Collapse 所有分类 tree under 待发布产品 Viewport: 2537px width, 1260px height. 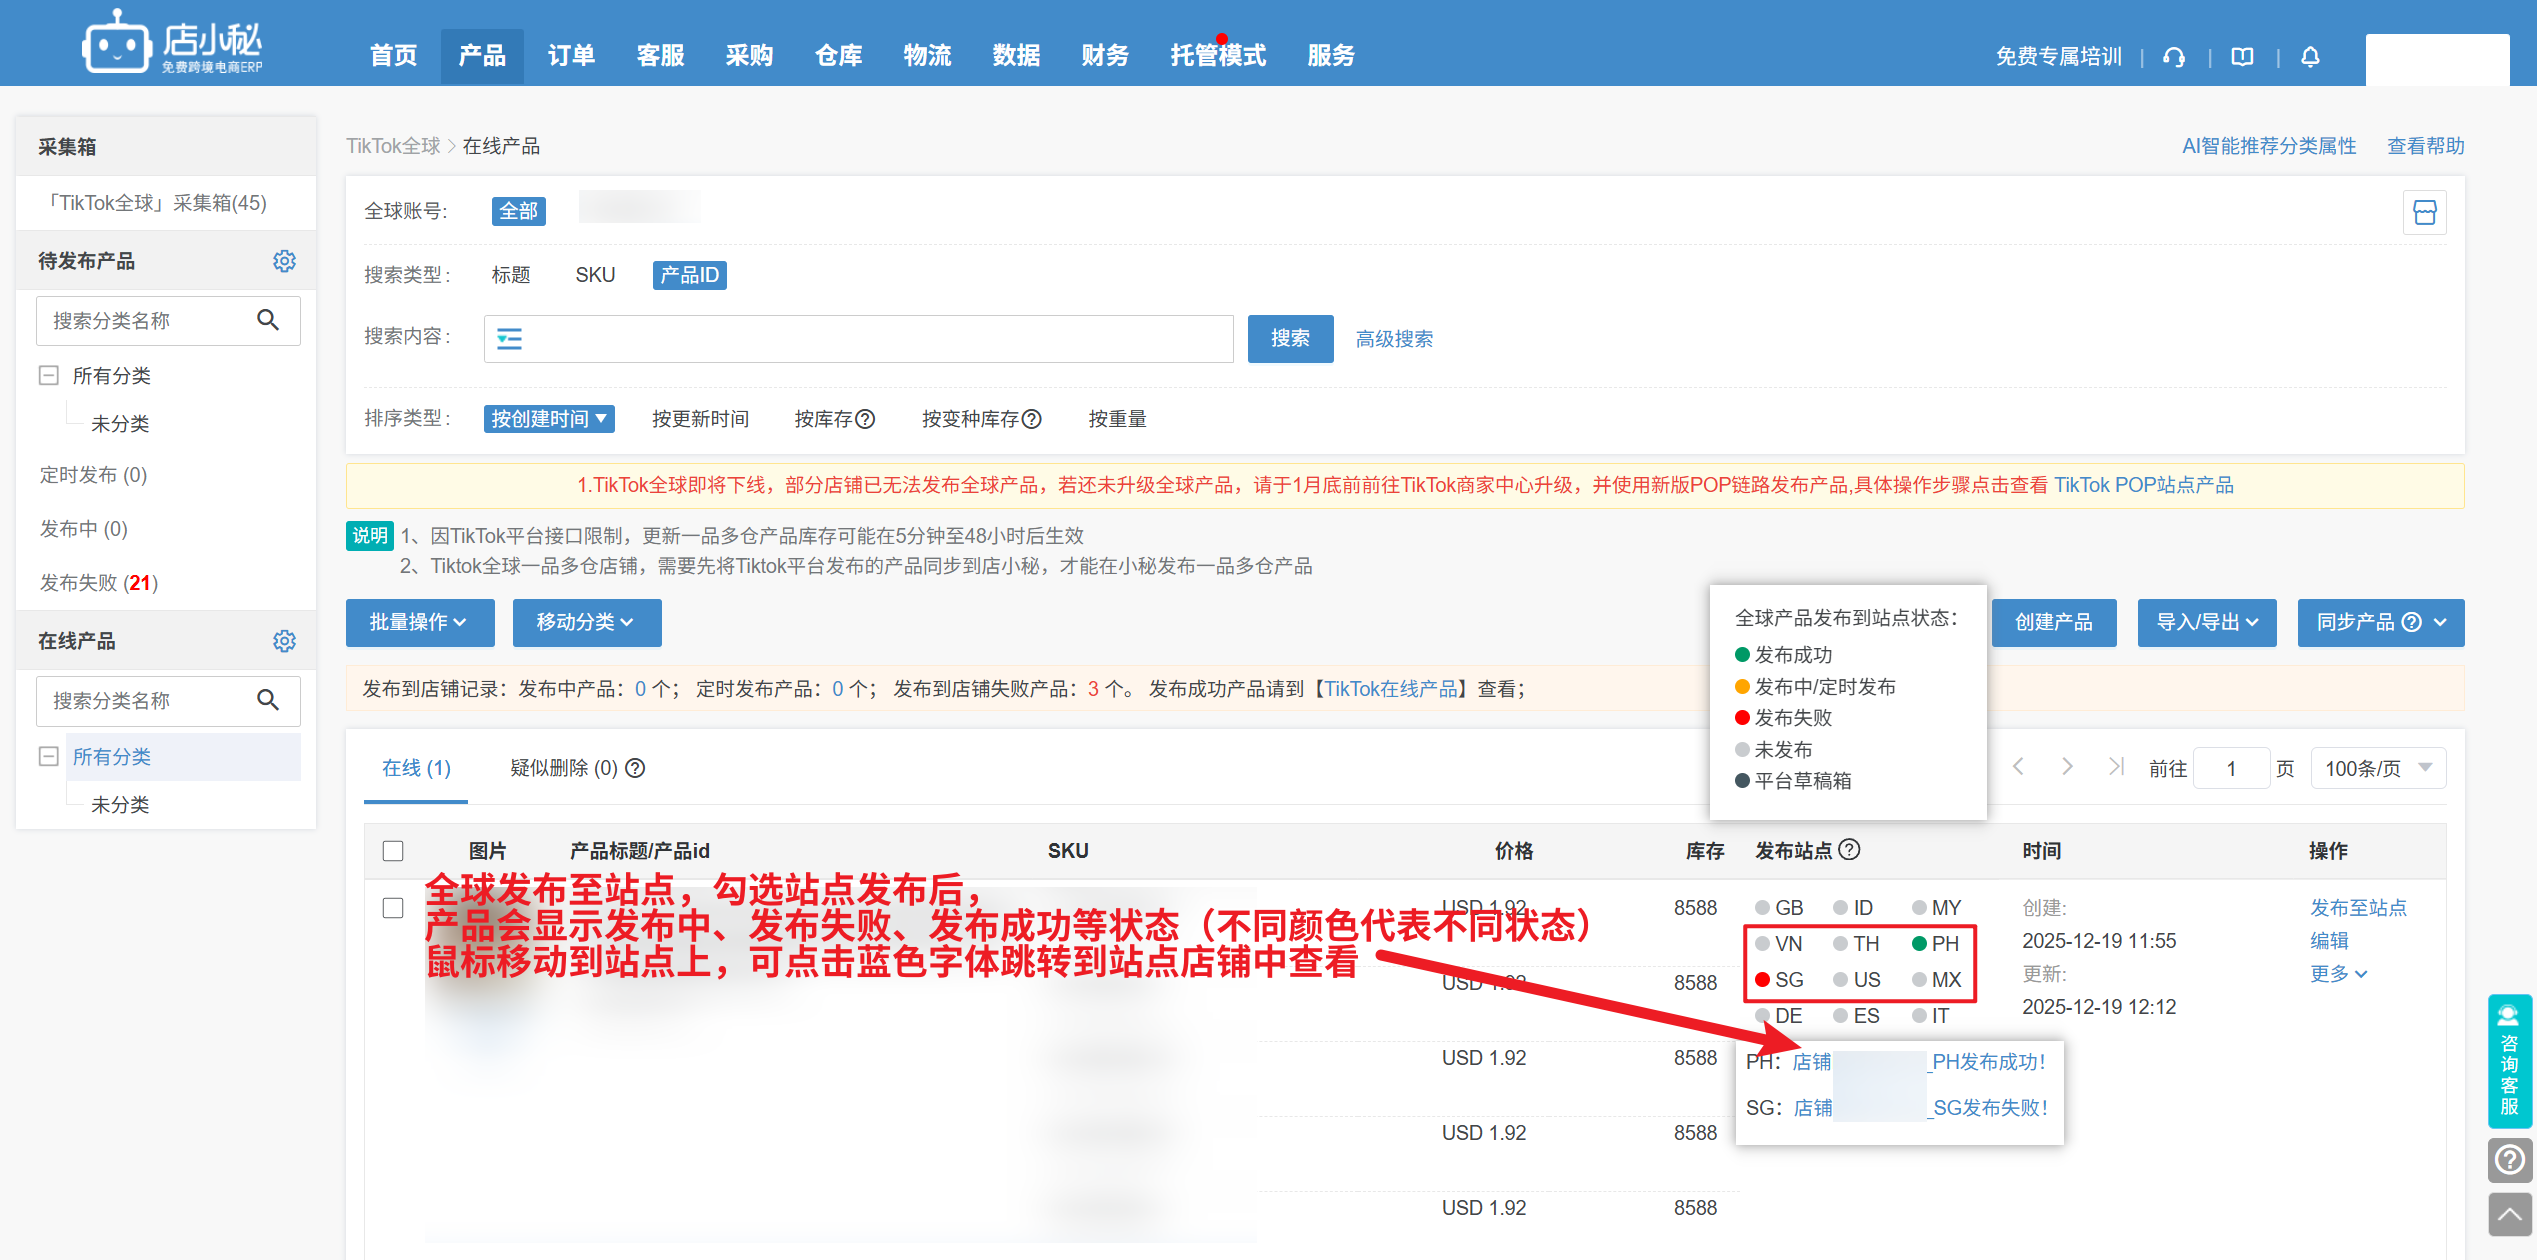[48, 376]
